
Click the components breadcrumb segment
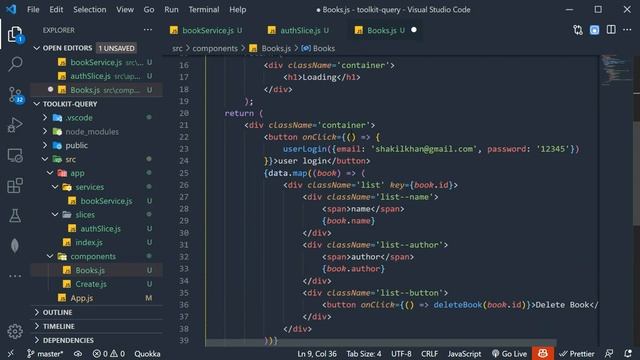pyautogui.click(x=215, y=48)
